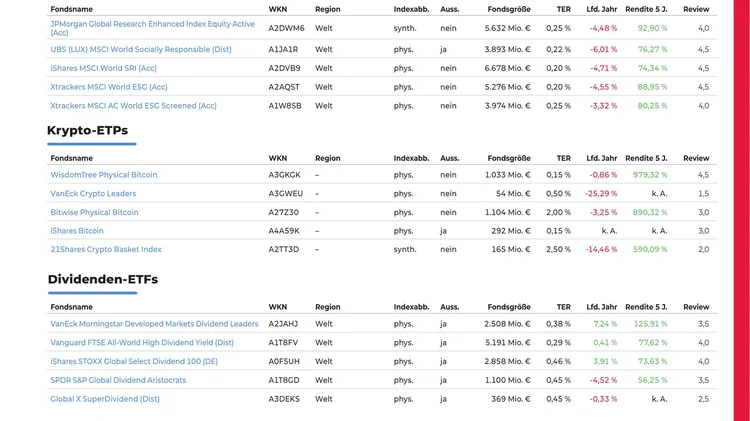Viewport: 750px width, 421px height.
Task: Select WKN value A1JA1R
Action: pos(283,49)
